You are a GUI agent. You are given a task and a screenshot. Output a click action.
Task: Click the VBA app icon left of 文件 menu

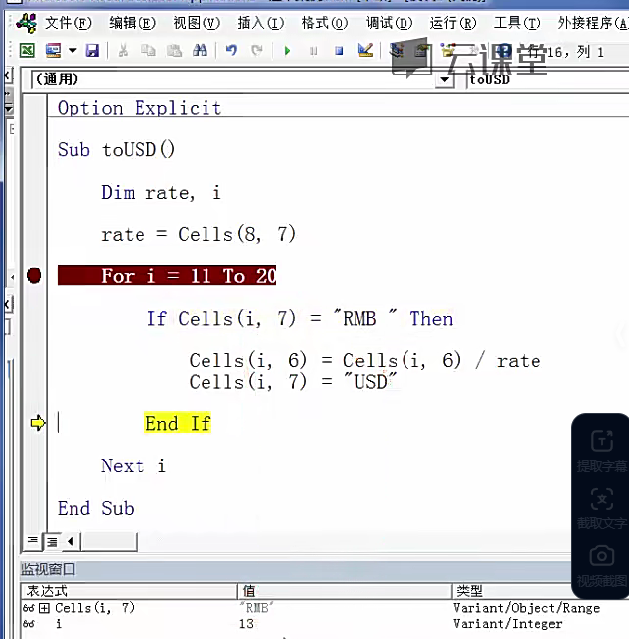tap(26, 23)
